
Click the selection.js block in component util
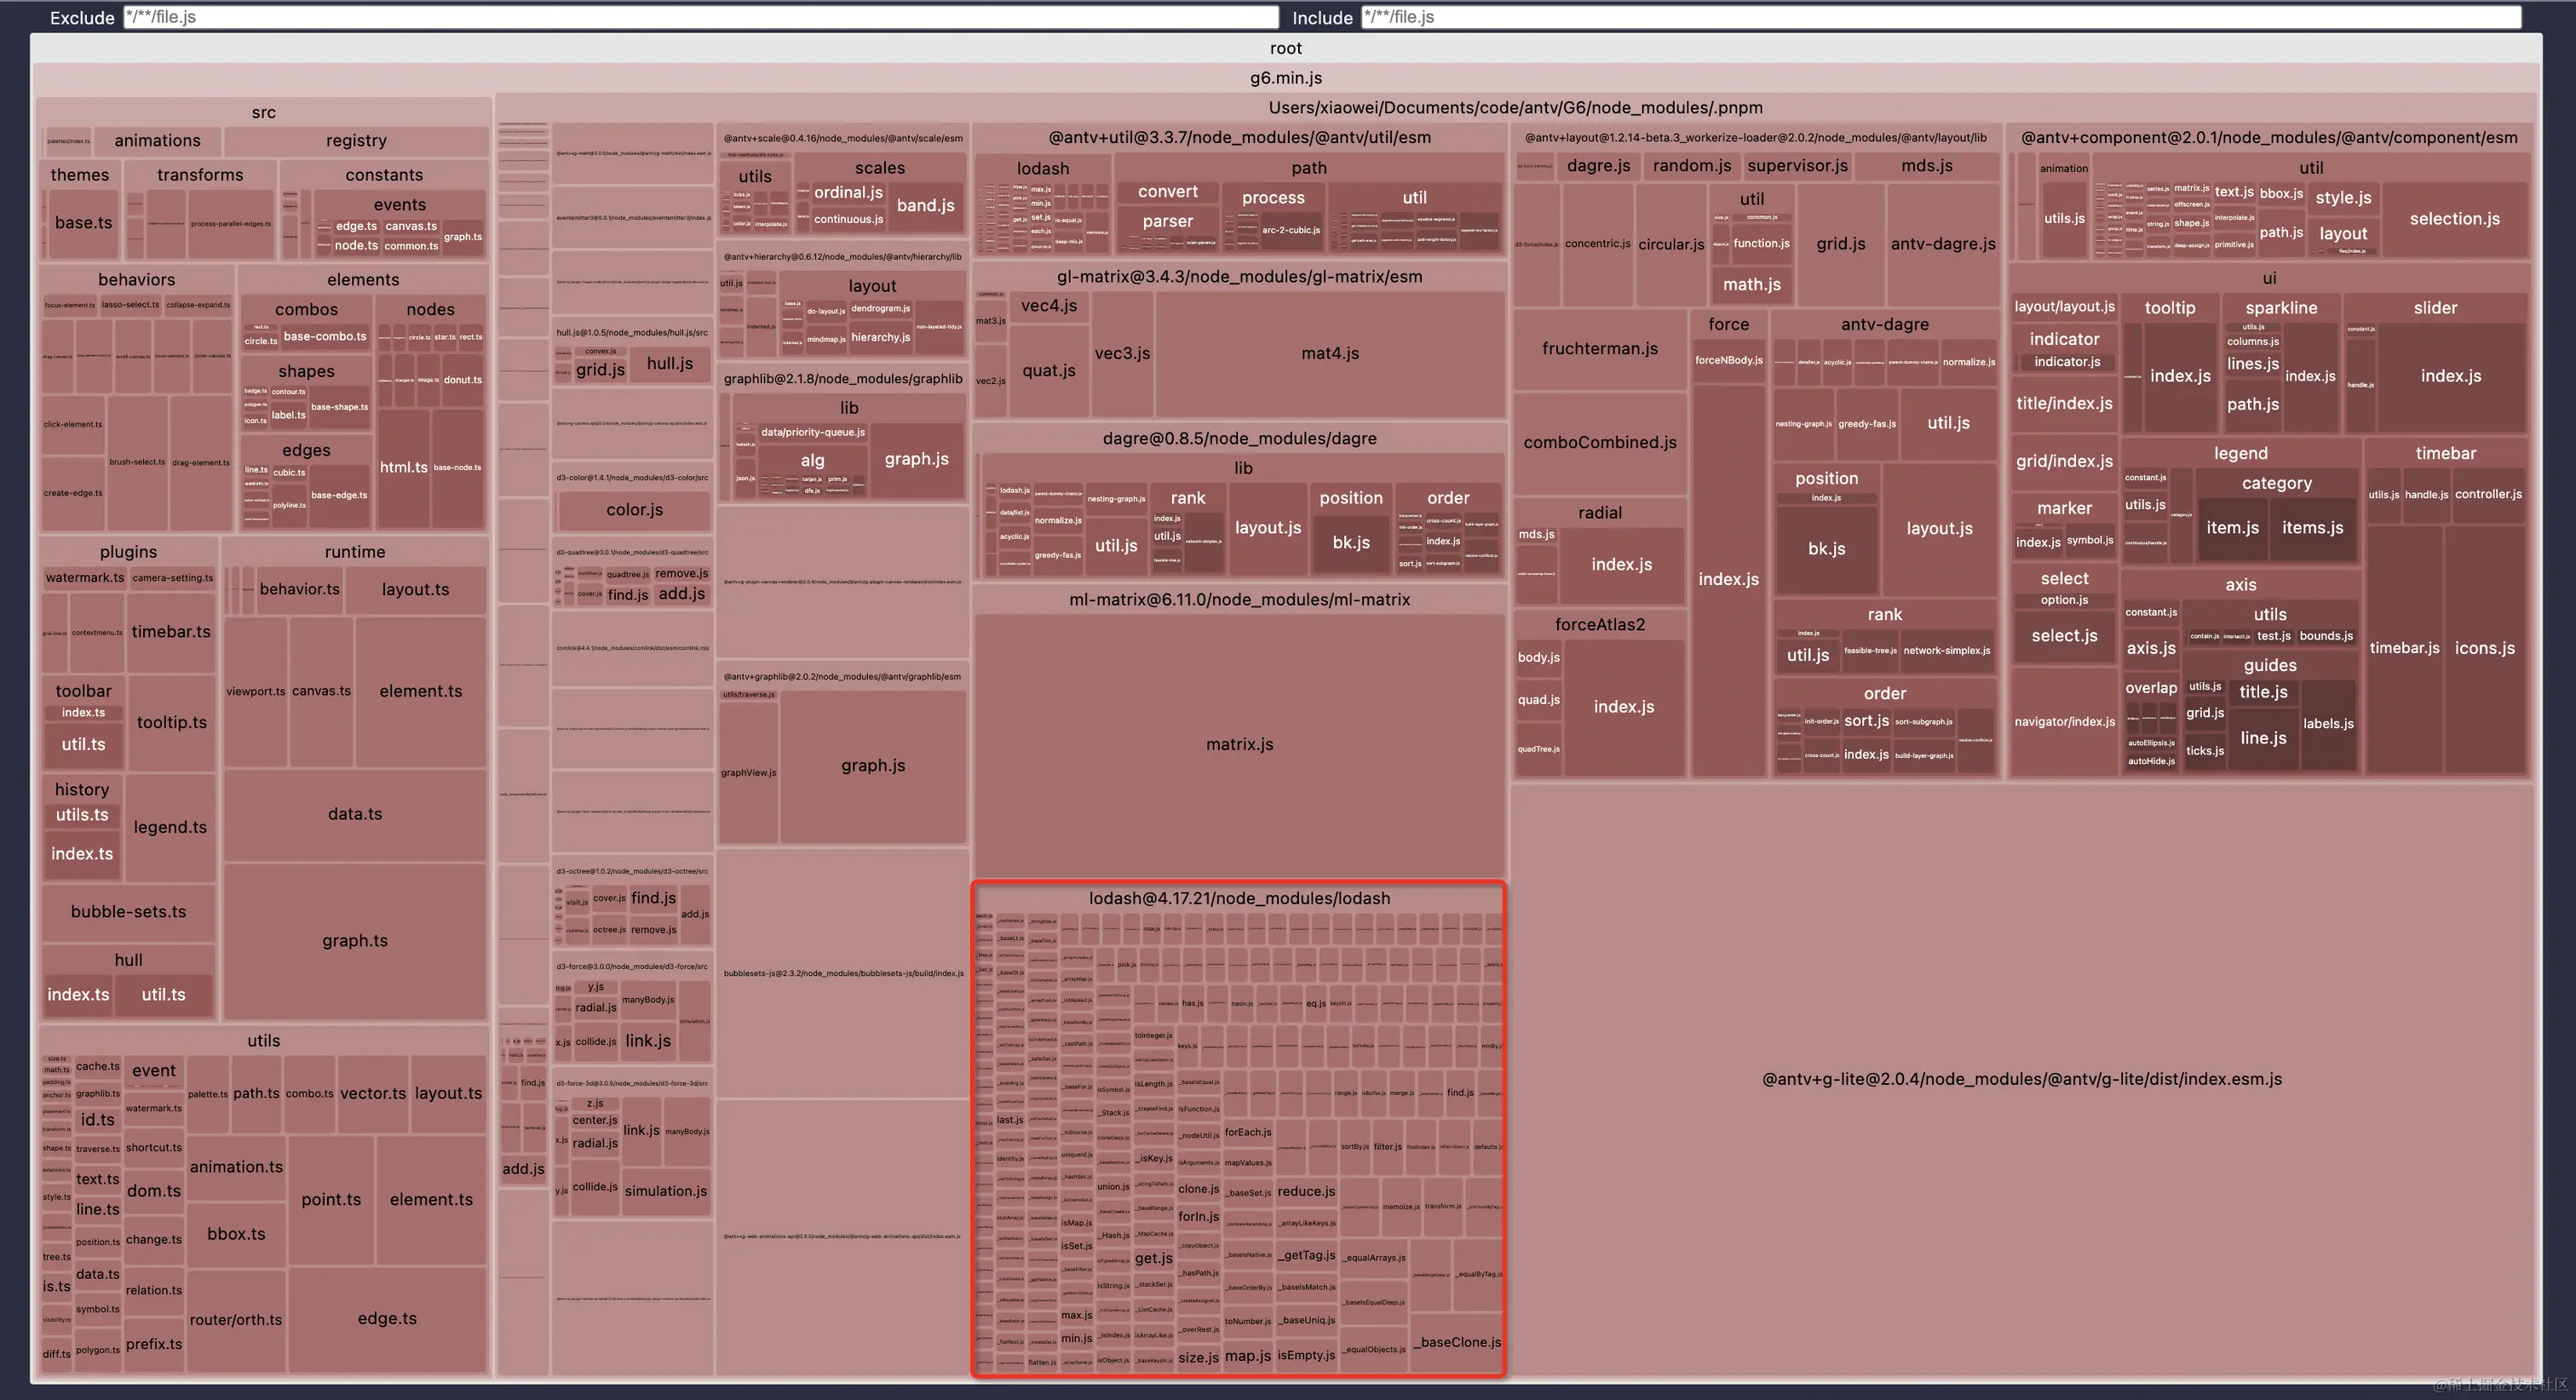(x=2454, y=218)
